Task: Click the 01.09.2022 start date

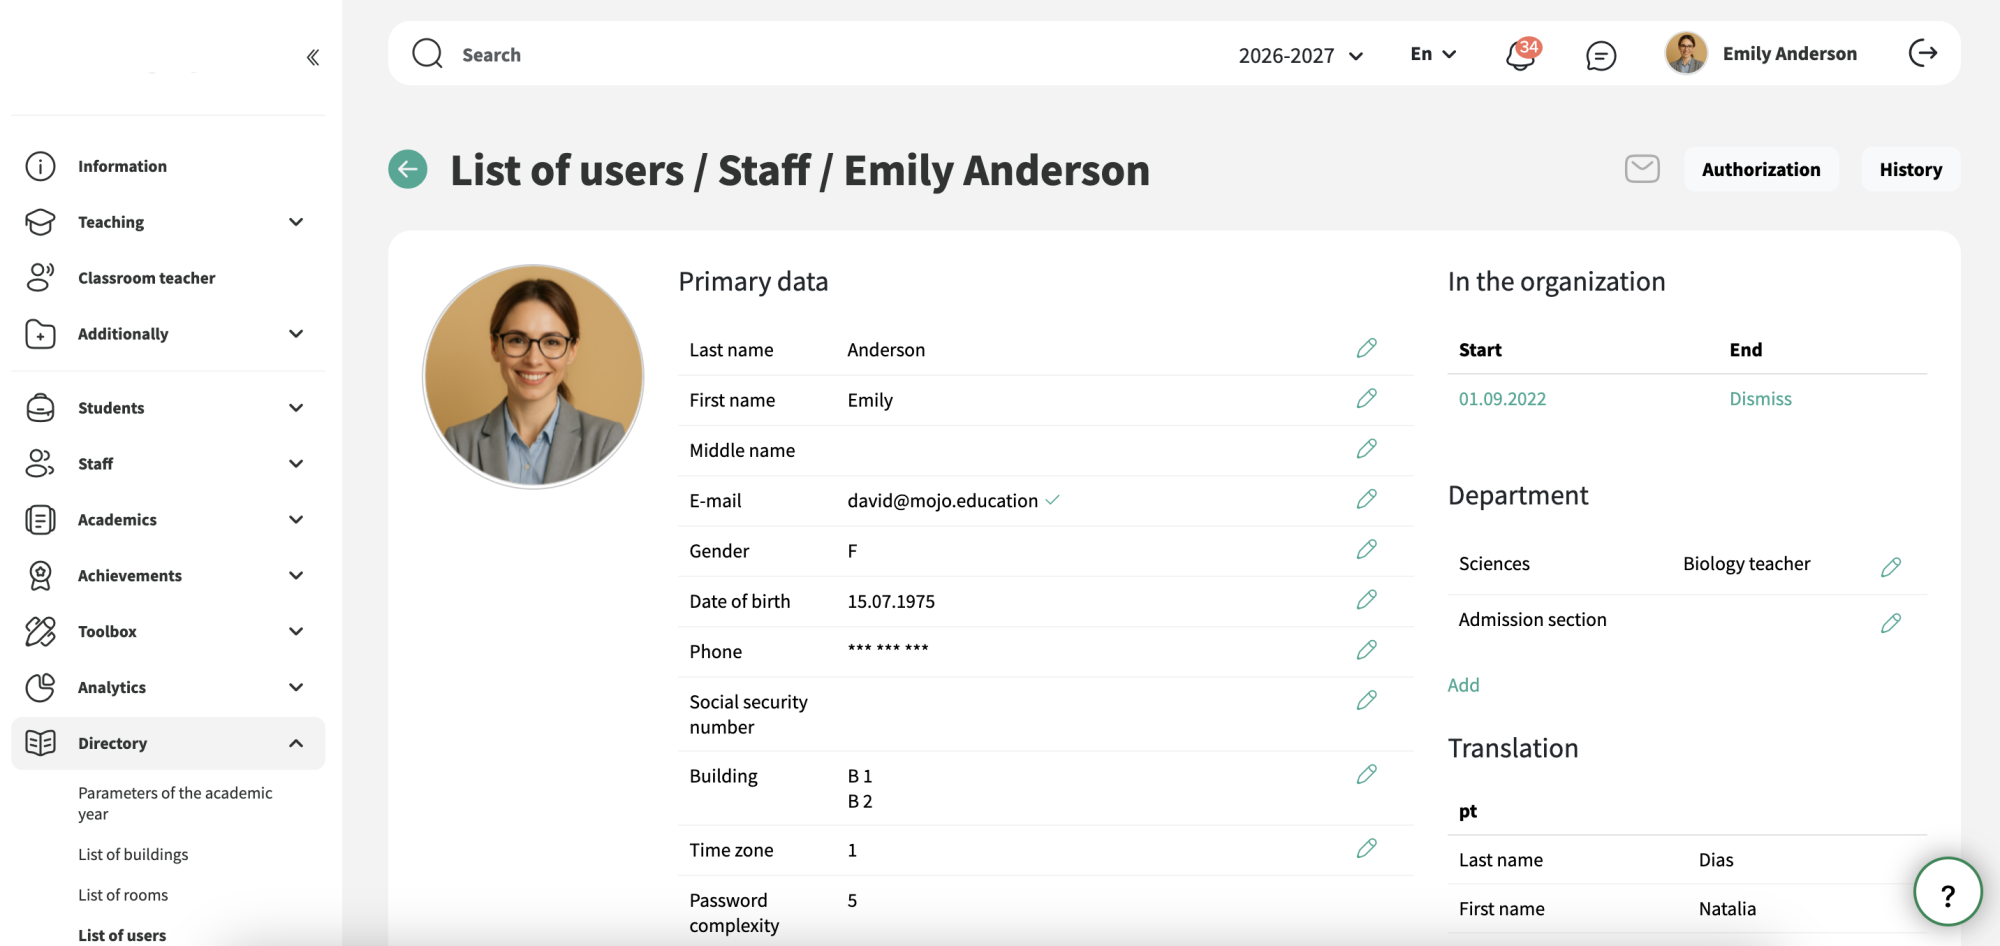Action: click(1502, 399)
